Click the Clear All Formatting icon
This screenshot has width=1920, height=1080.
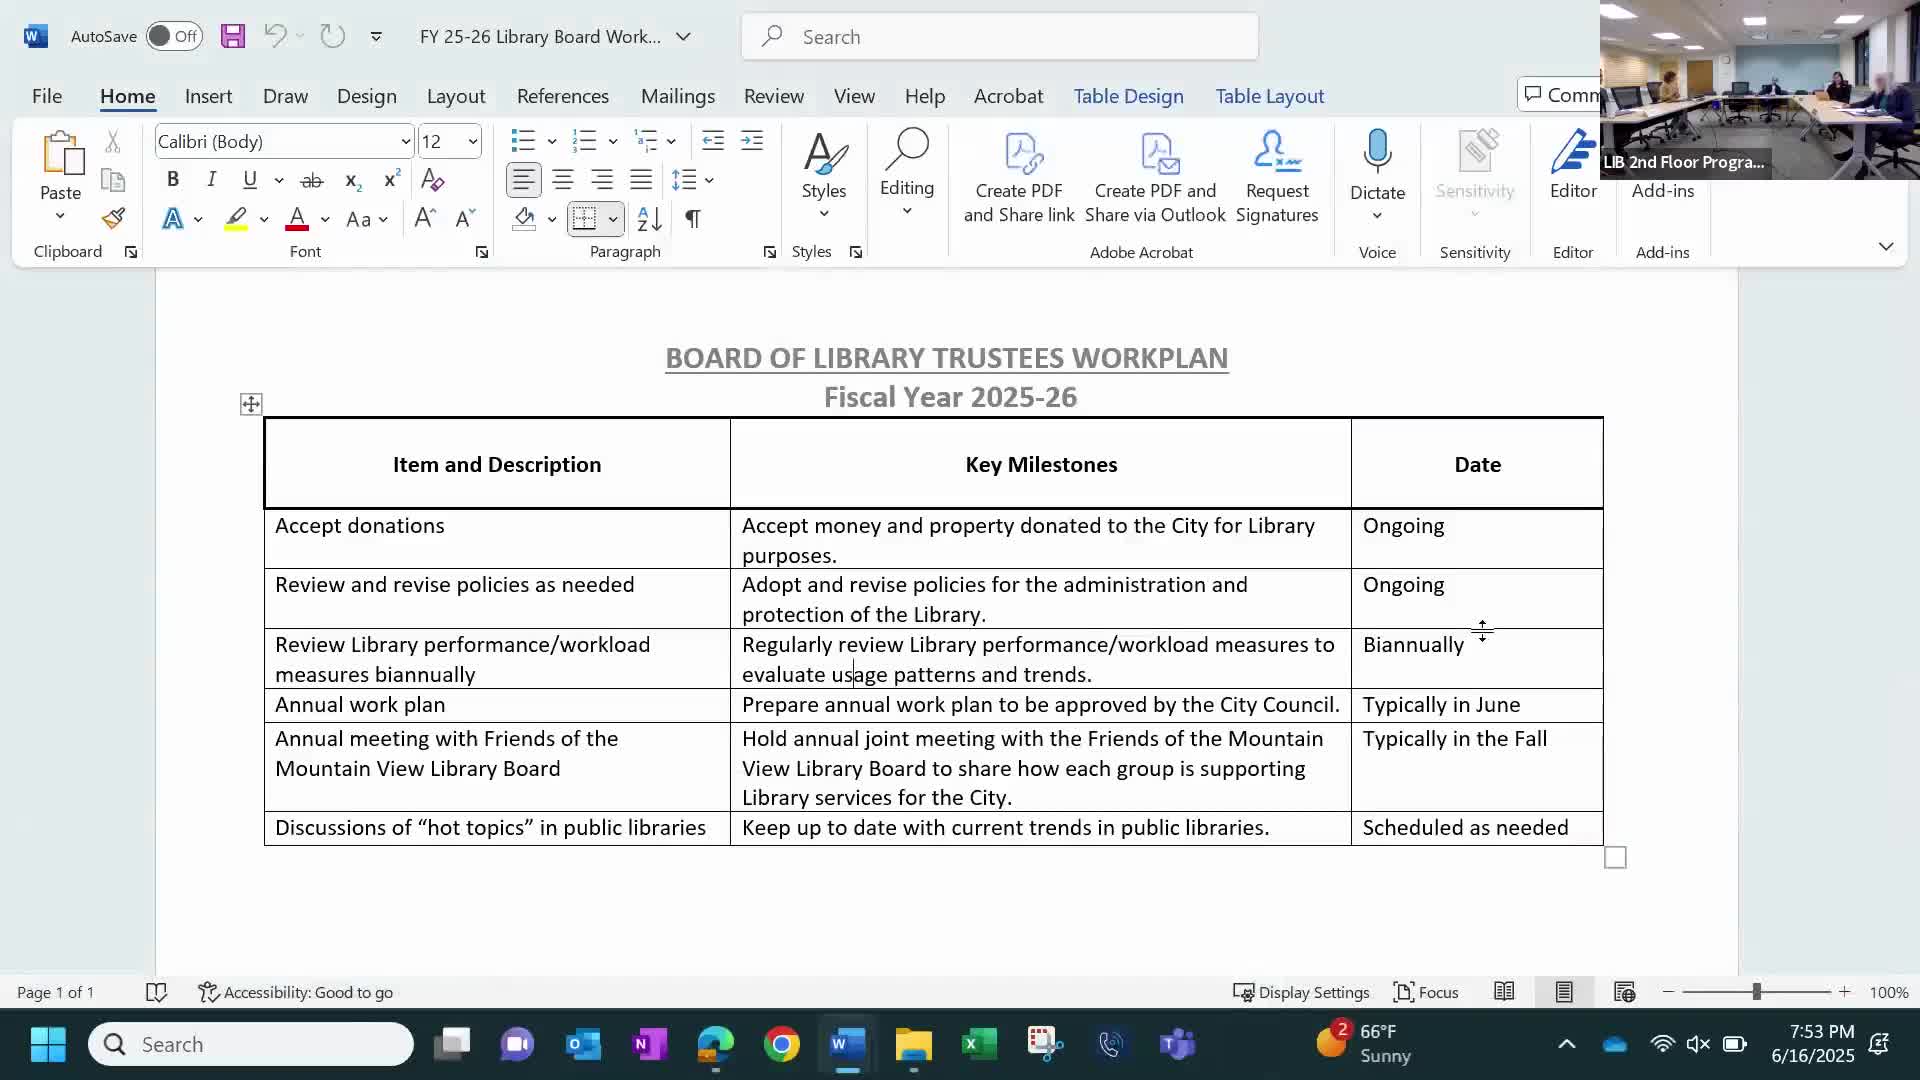tap(432, 180)
